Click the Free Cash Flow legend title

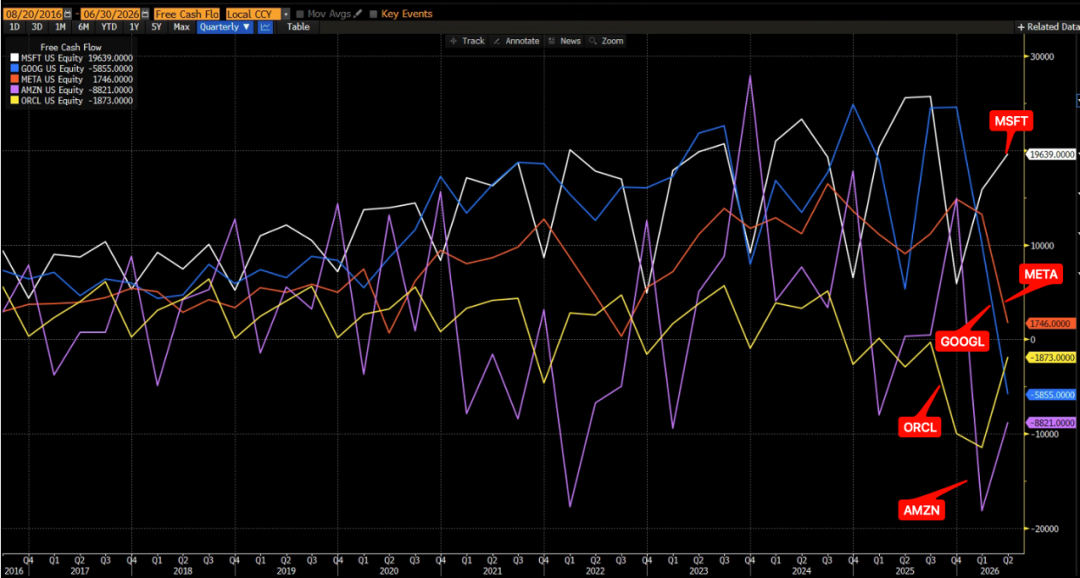point(71,48)
